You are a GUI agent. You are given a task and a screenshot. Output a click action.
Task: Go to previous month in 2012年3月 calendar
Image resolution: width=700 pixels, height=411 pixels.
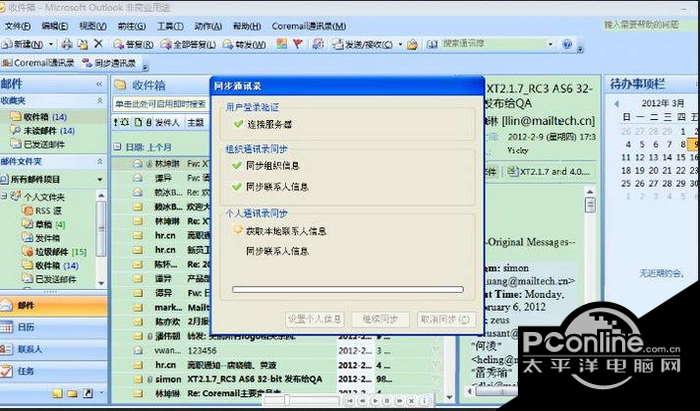click(x=616, y=104)
